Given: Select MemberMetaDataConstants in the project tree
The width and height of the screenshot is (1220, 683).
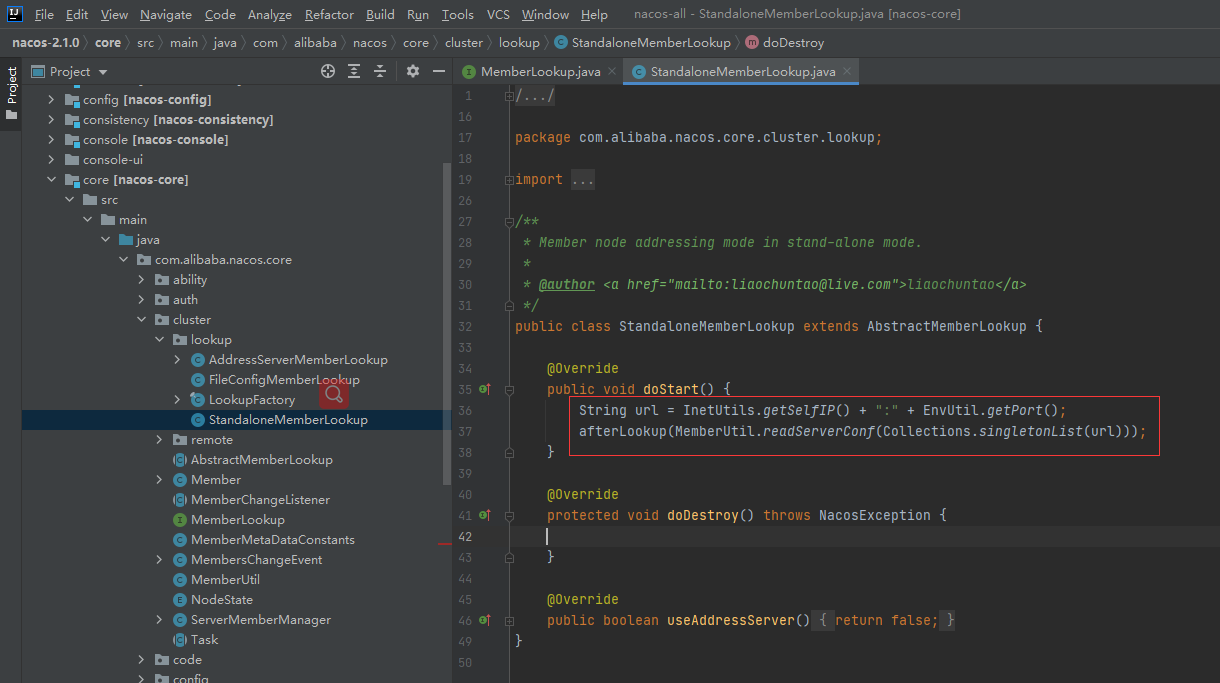Looking at the screenshot, I should (x=272, y=540).
